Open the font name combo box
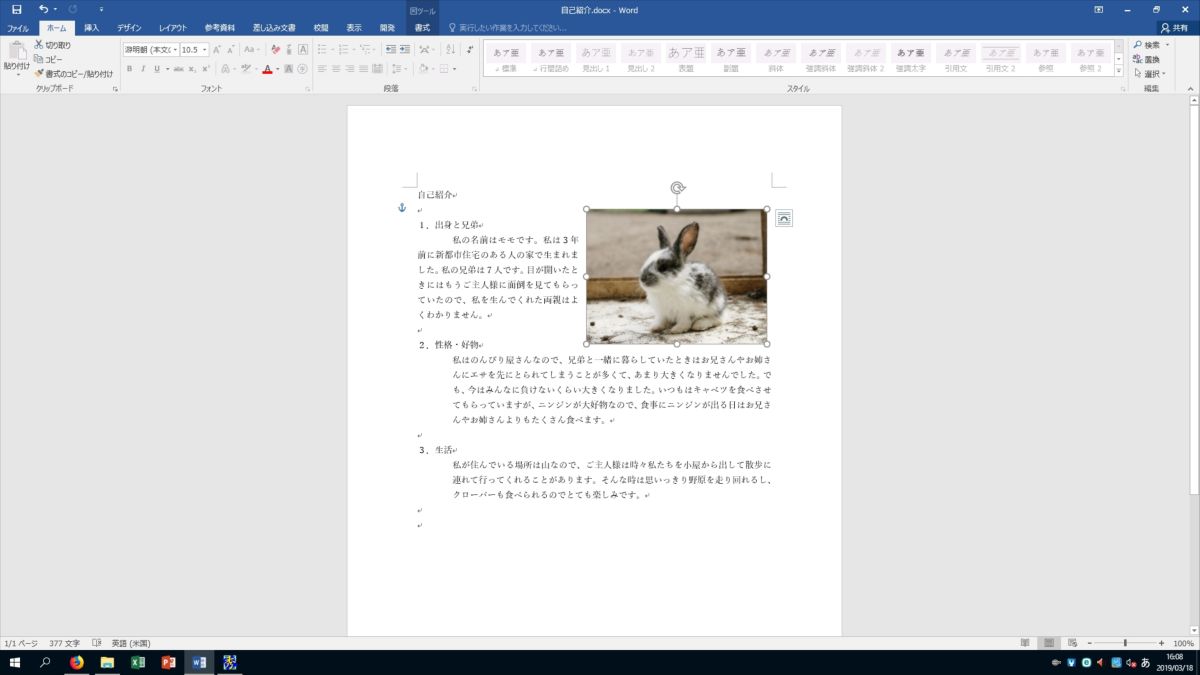 point(150,49)
